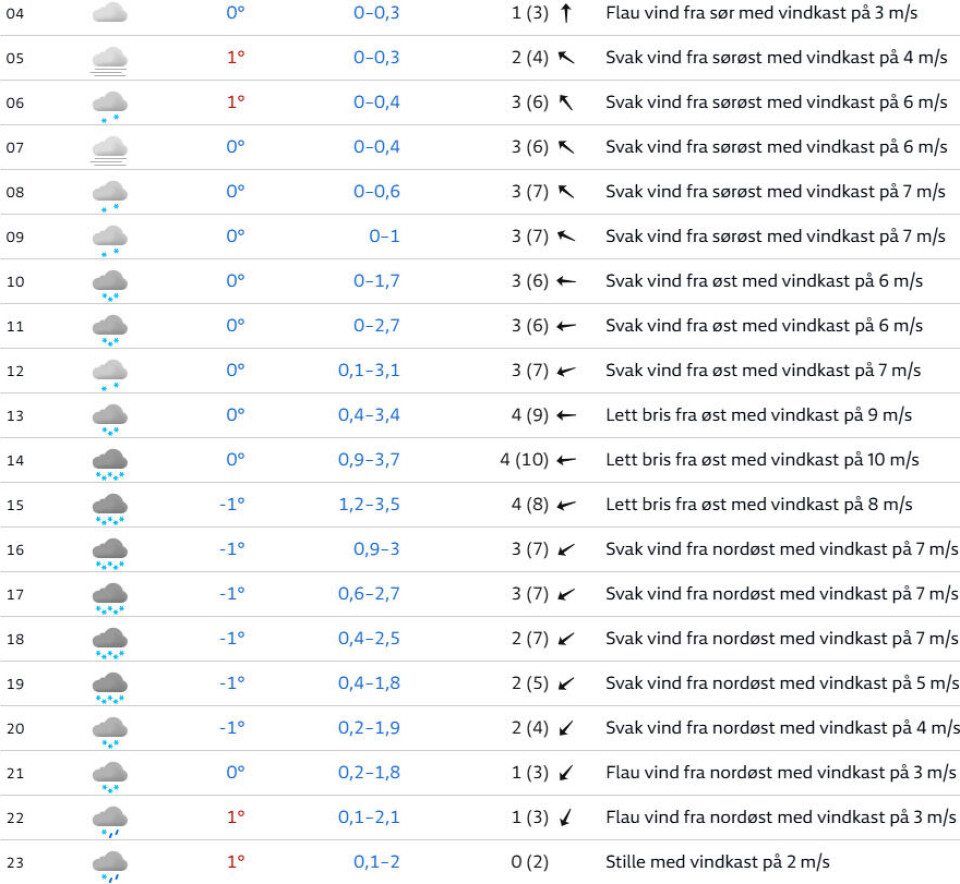Click the south wind arrow for hour 04
The width and height of the screenshot is (960, 884).
click(x=566, y=13)
